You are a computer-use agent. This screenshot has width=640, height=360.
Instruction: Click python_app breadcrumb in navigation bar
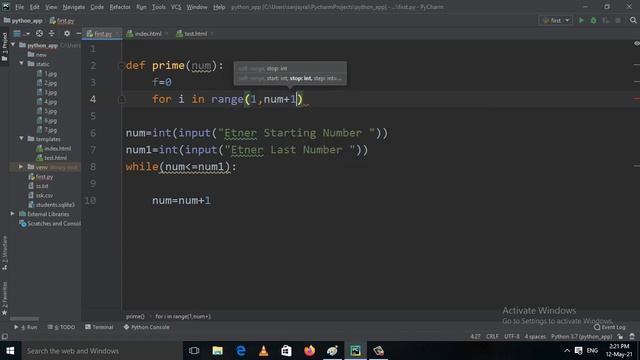pyautogui.click(x=23, y=20)
